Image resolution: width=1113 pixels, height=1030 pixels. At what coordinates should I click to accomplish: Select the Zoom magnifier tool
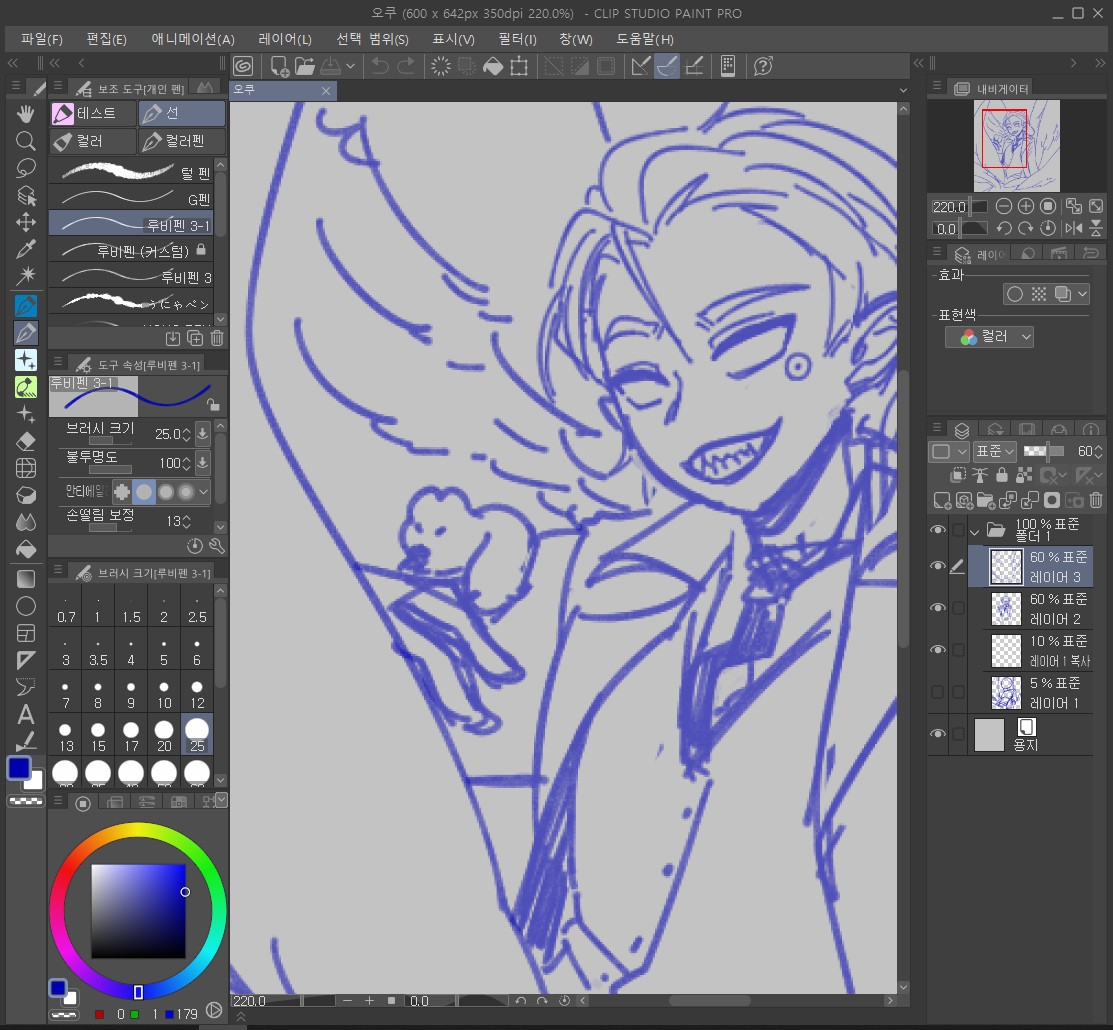tap(26, 141)
